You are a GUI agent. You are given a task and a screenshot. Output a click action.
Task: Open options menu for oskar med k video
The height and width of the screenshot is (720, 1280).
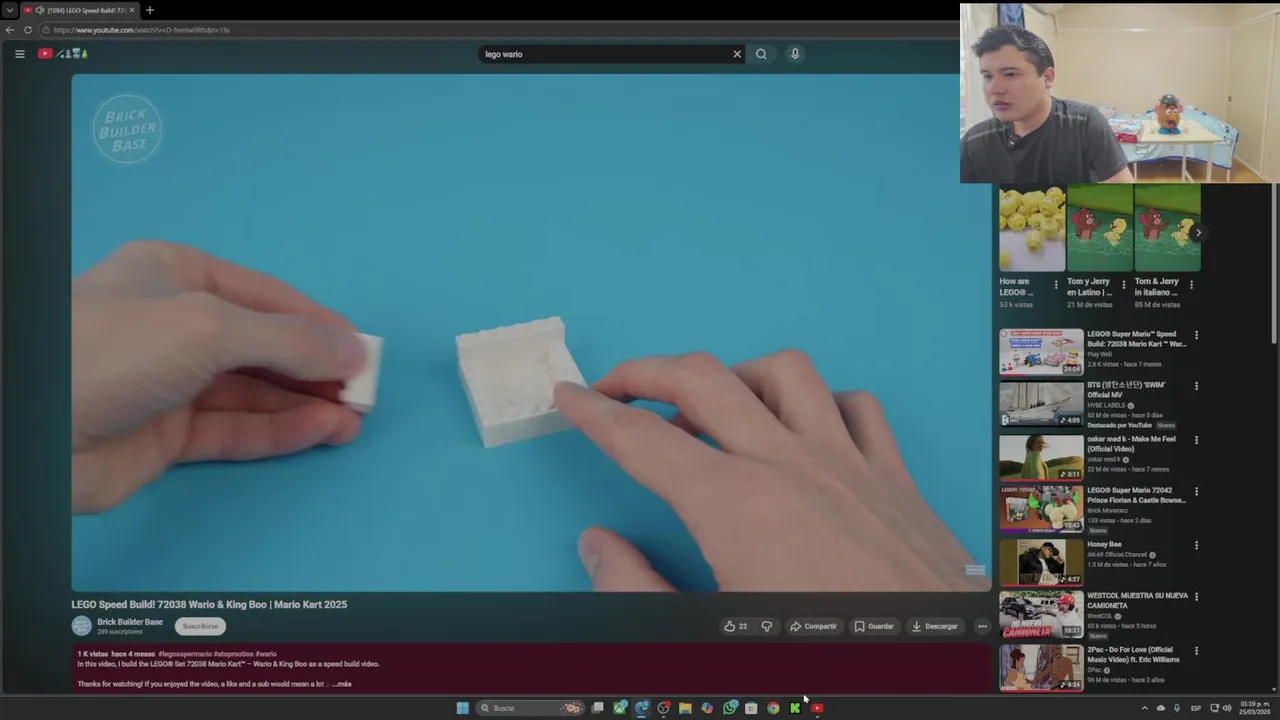(1196, 440)
